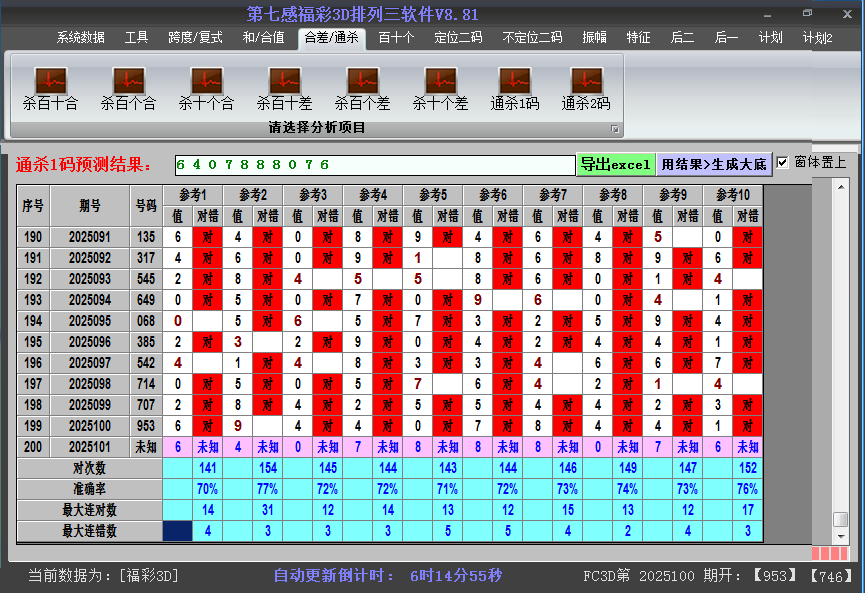The width and height of the screenshot is (865, 593).
Task: Select the 振幅 tab
Action: (x=595, y=38)
